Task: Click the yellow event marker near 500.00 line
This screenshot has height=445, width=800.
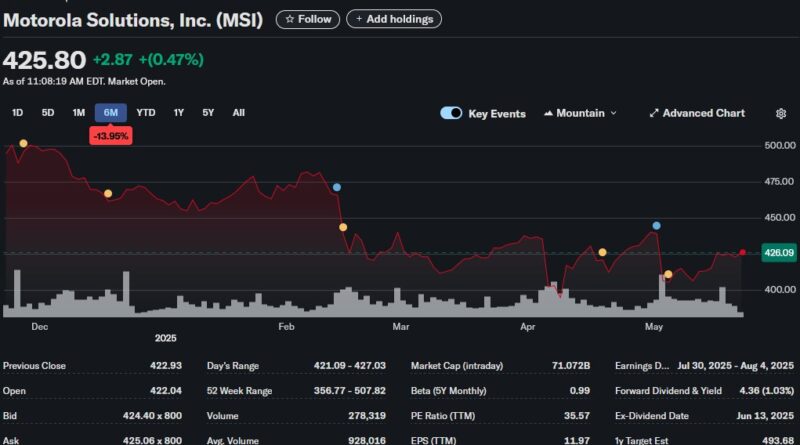Action: tap(23, 143)
